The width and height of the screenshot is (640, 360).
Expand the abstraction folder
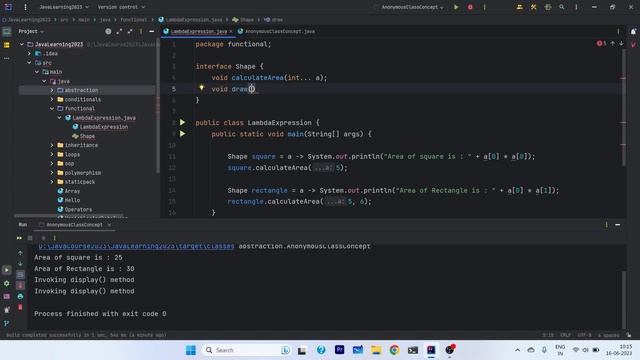tap(52, 90)
